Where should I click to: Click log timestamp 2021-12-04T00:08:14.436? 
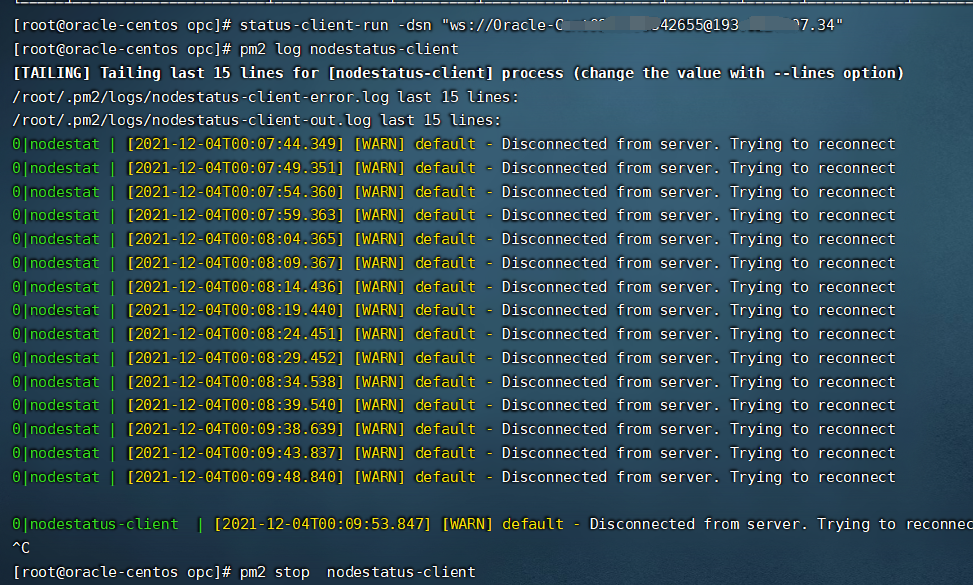click(235, 287)
